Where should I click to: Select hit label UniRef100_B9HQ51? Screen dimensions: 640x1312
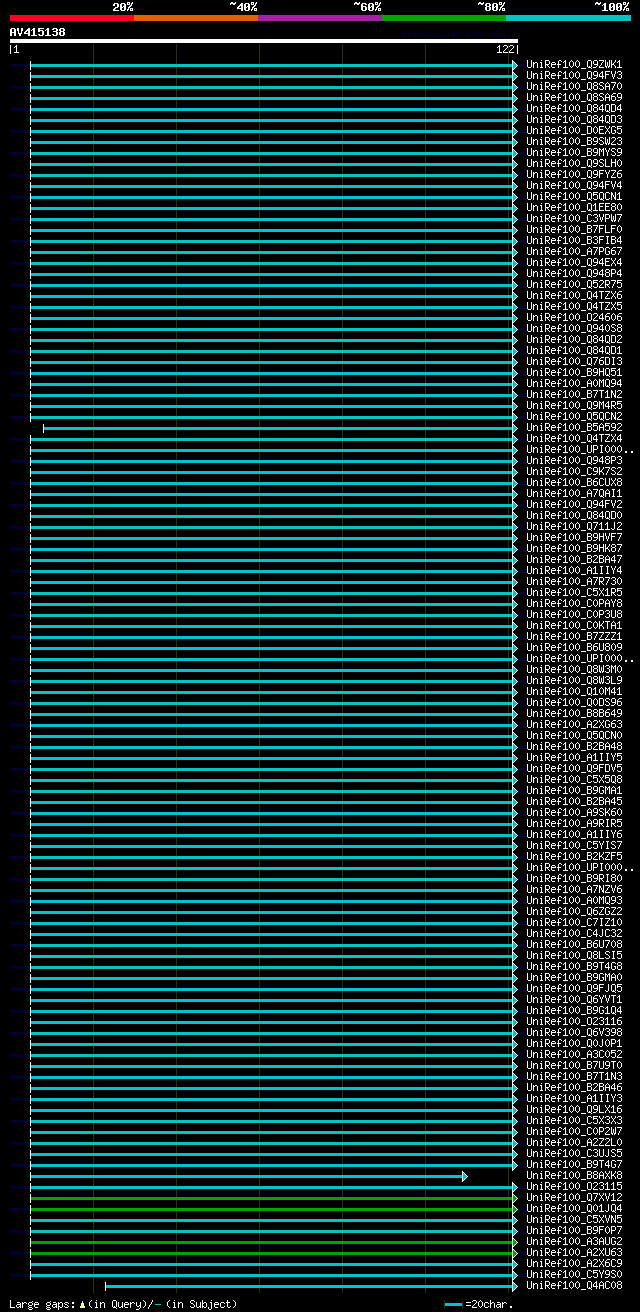click(574, 373)
